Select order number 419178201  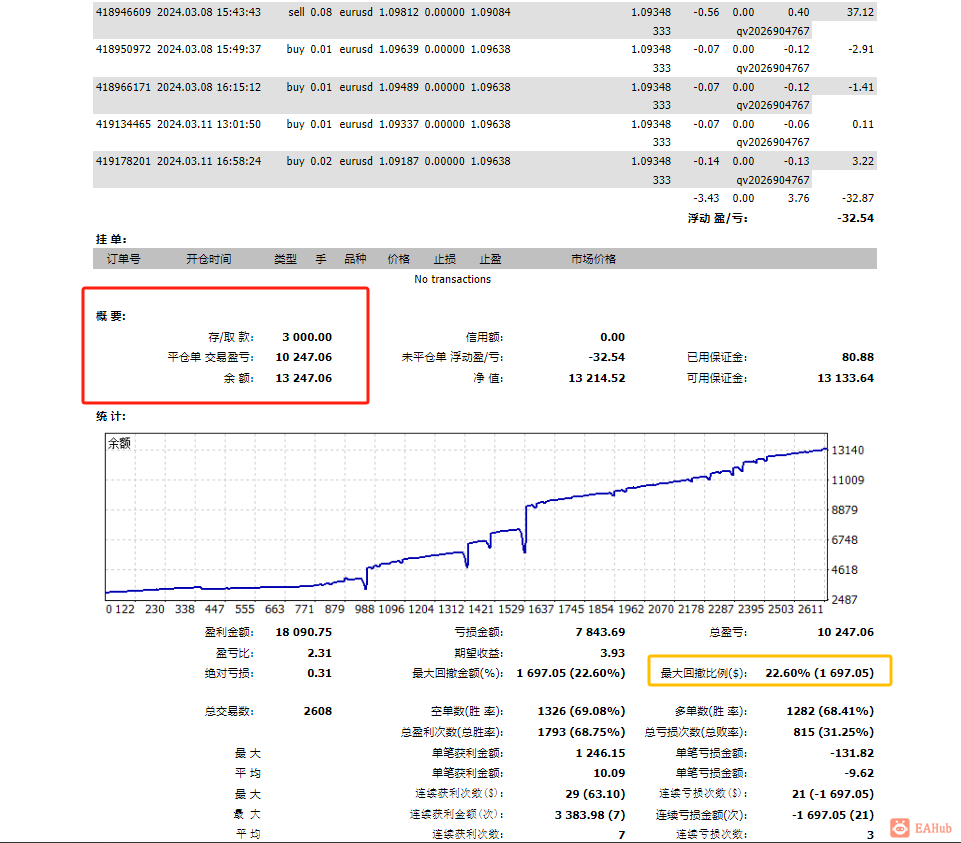coord(123,161)
